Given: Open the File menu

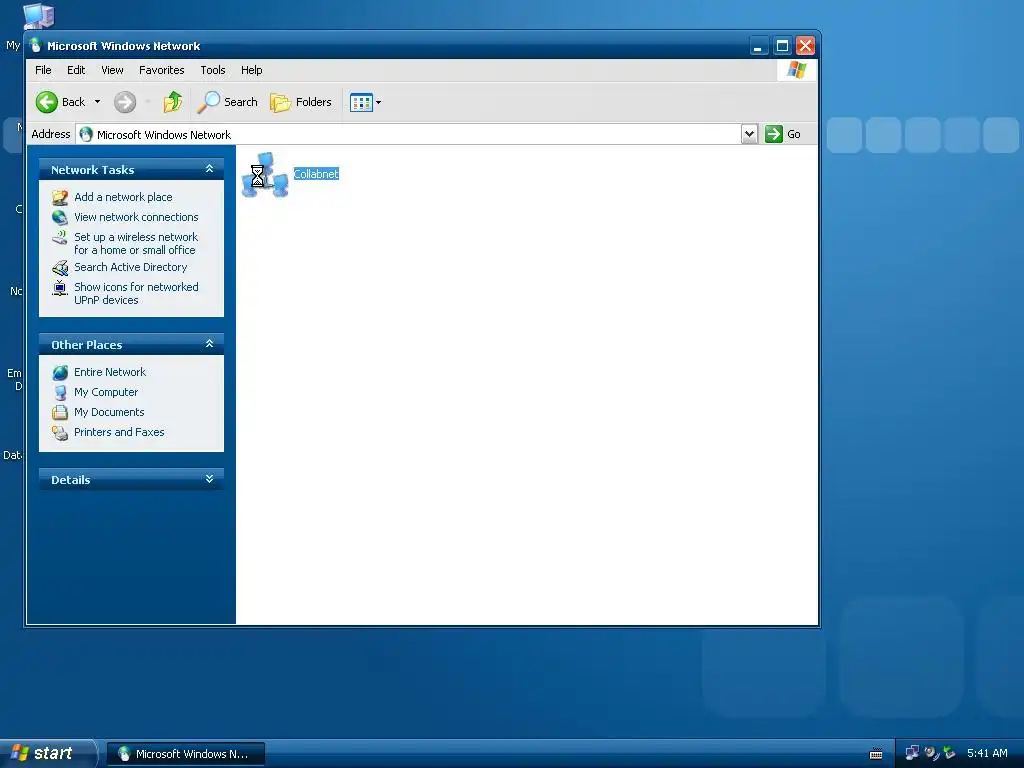Looking at the screenshot, I should pyautogui.click(x=43, y=70).
